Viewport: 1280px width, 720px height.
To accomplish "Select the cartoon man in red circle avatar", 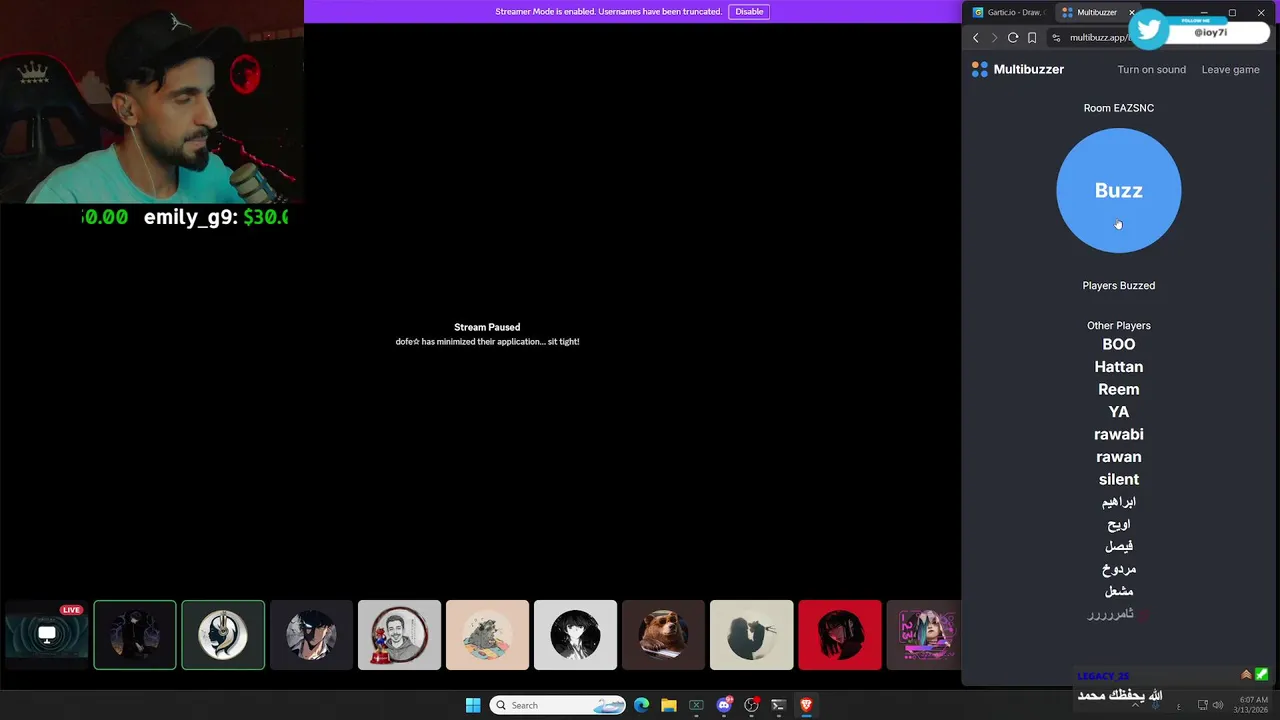I will [x=399, y=635].
